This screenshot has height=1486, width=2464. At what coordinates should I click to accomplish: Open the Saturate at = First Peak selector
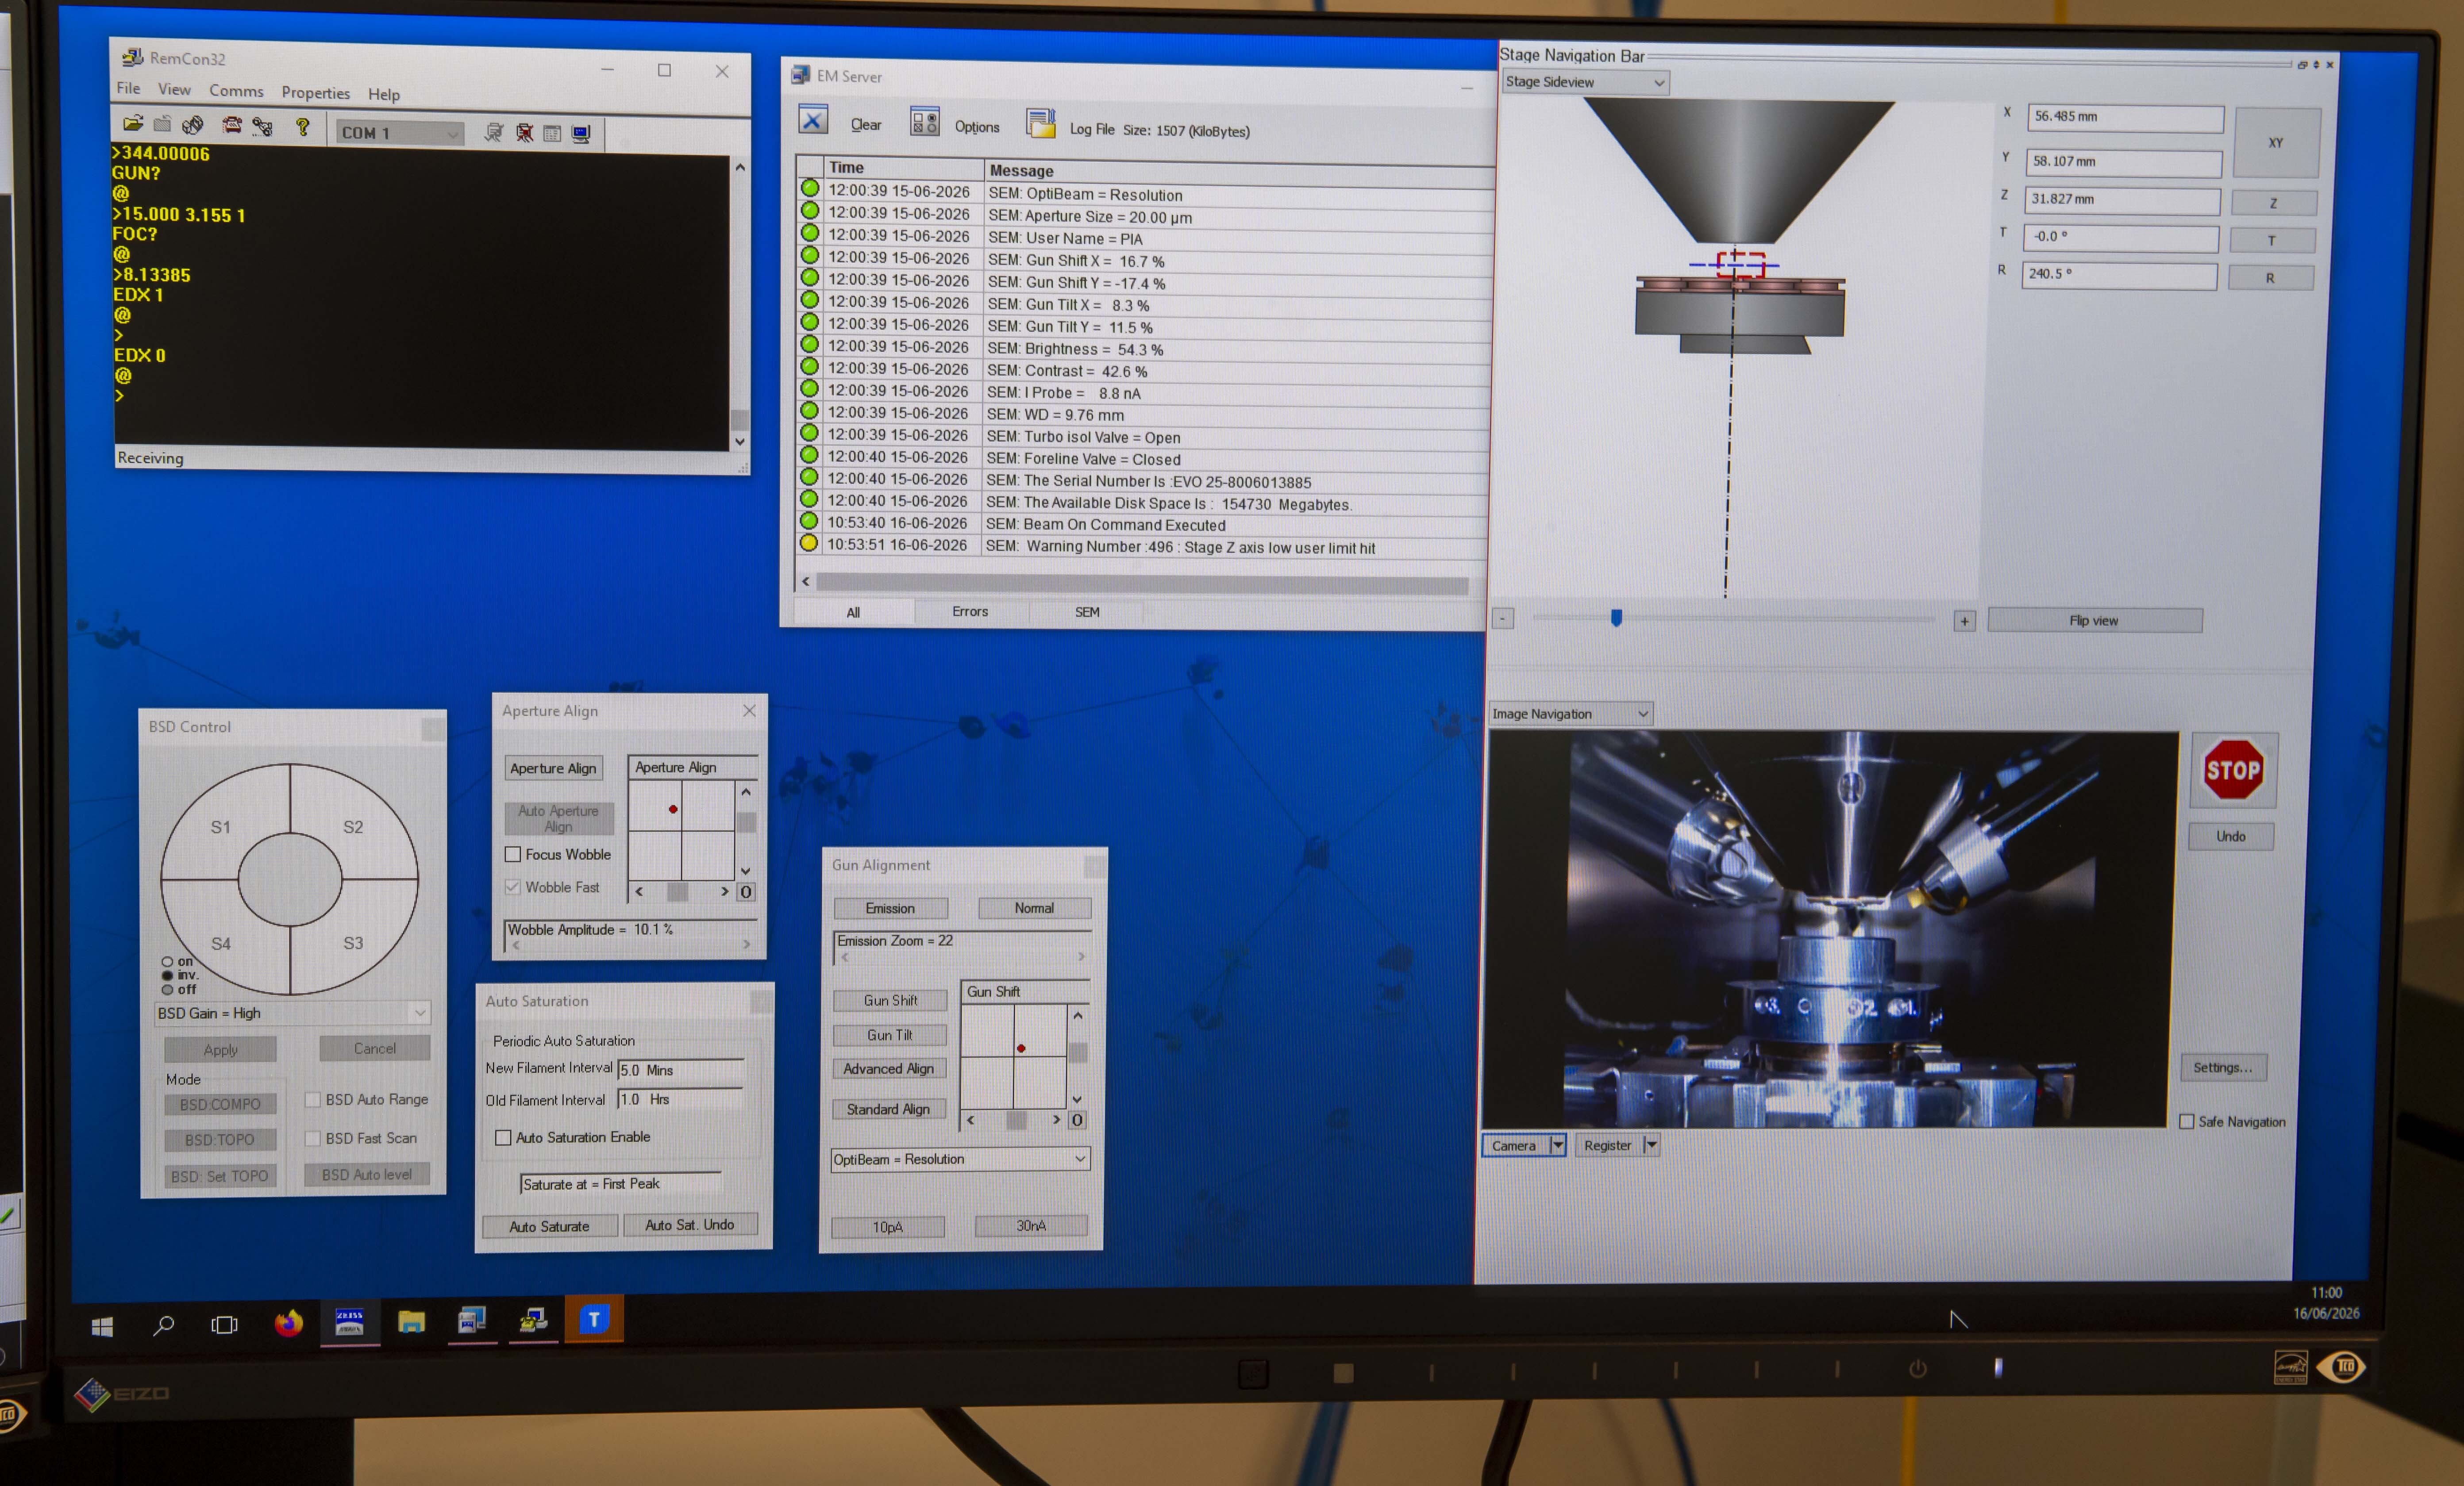[620, 1184]
